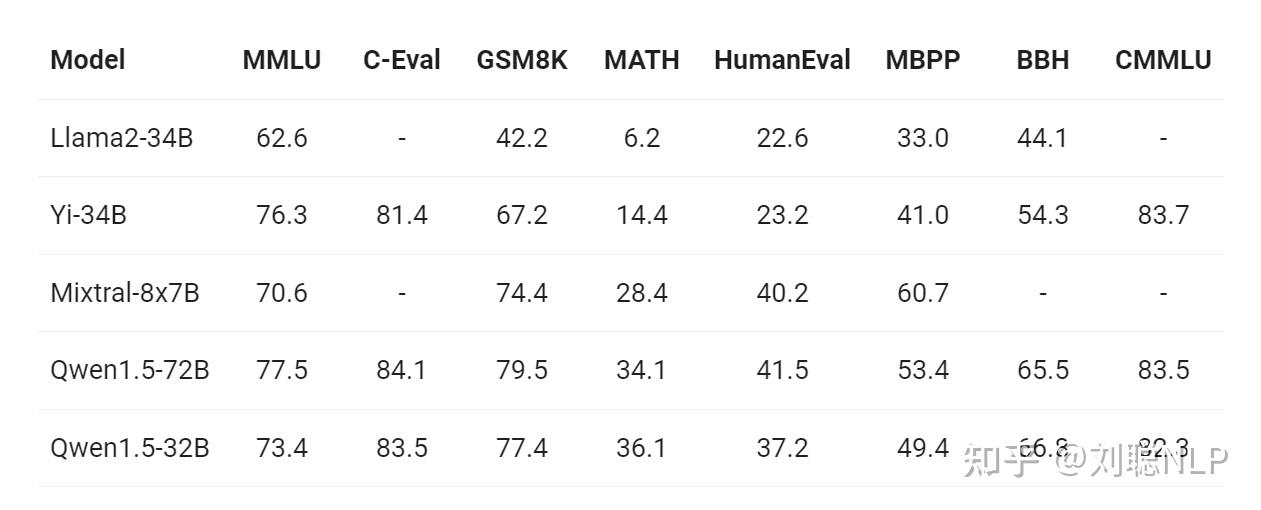The image size is (1261, 510).
Task: Select Qwen1.5-32B's HumanEval score 37.2
Action: click(782, 448)
